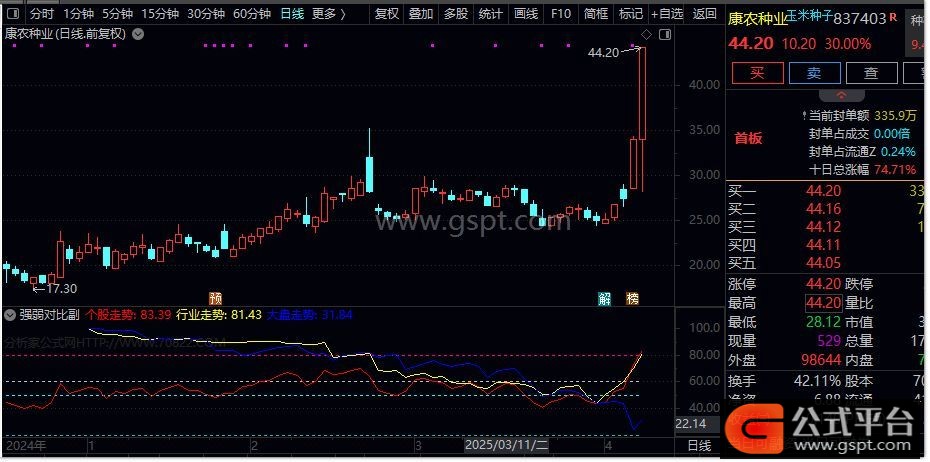This screenshot has height=462, width=930.
Task: Click the 当前封单额 335.9万 row
Action: (859, 116)
